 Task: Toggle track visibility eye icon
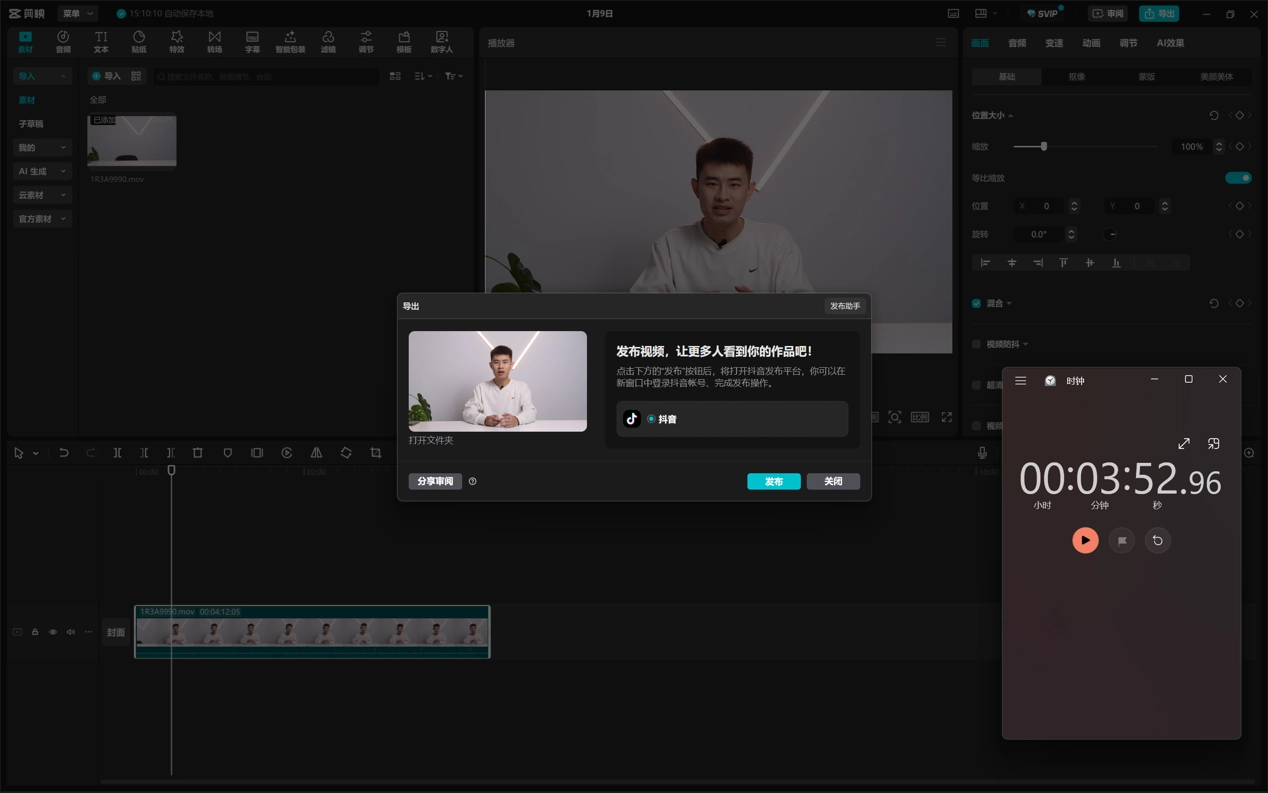coord(53,632)
